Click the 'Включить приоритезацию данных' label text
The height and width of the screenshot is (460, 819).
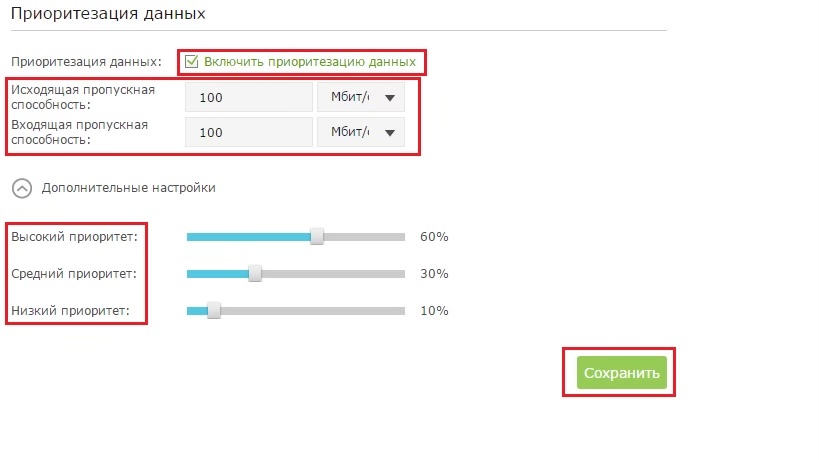[x=309, y=62]
